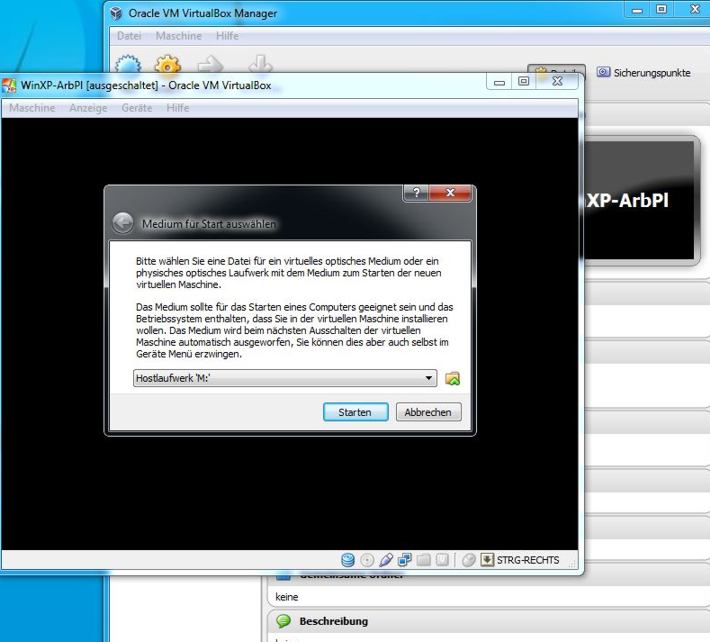The height and width of the screenshot is (642, 710).
Task: Open Hilfe menu in VirtualBox Manager
Action: pos(227,35)
